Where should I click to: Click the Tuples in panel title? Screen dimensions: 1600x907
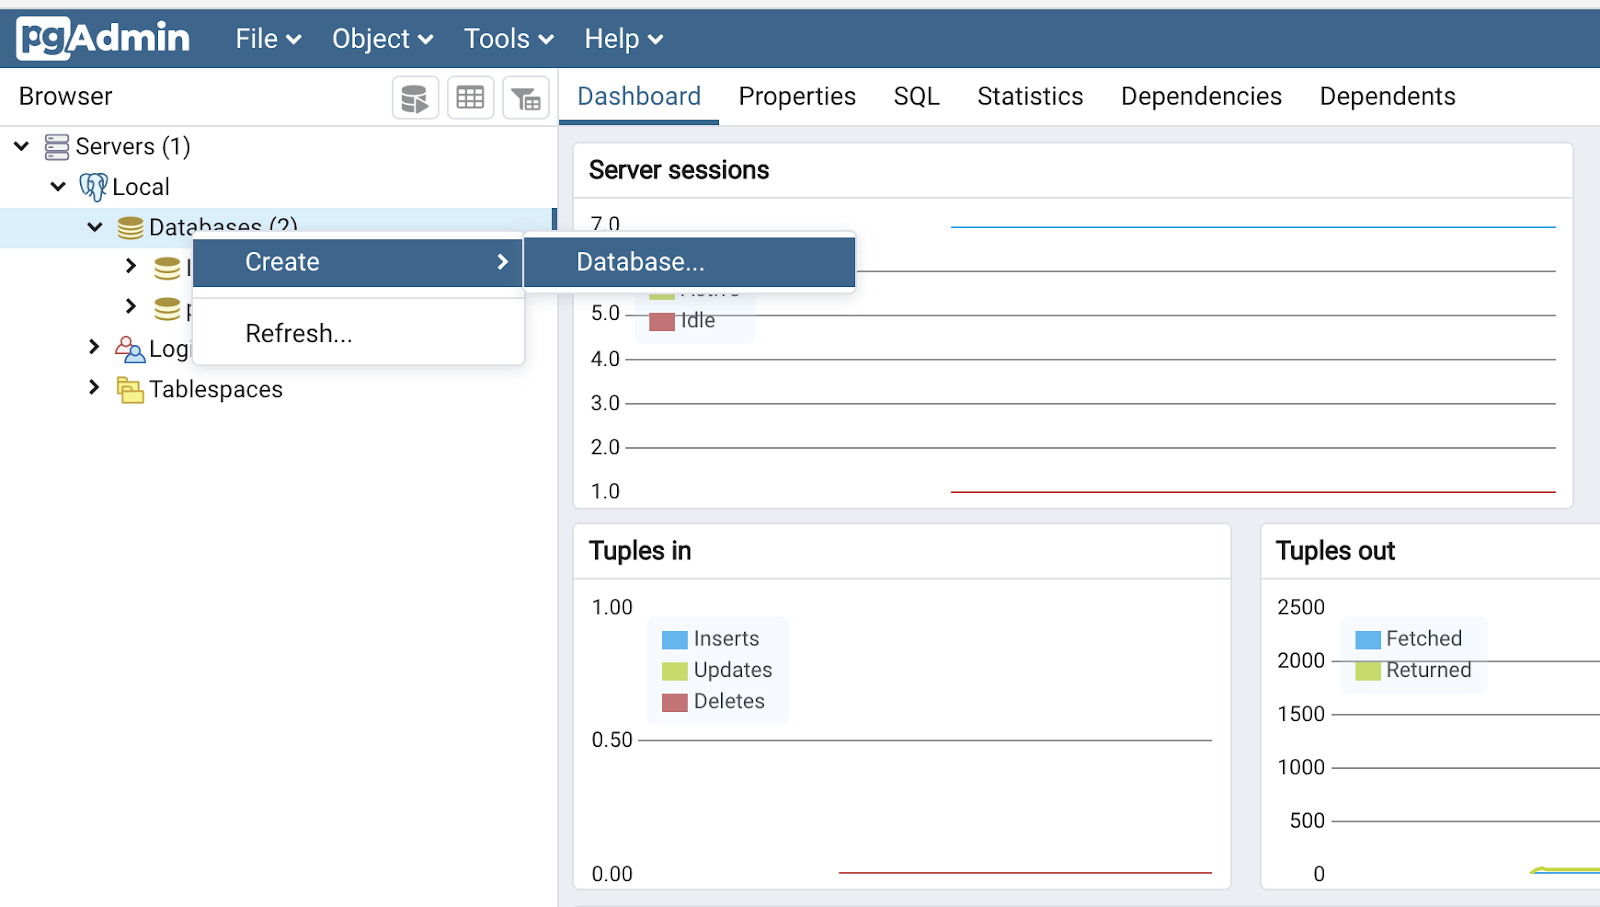(640, 551)
